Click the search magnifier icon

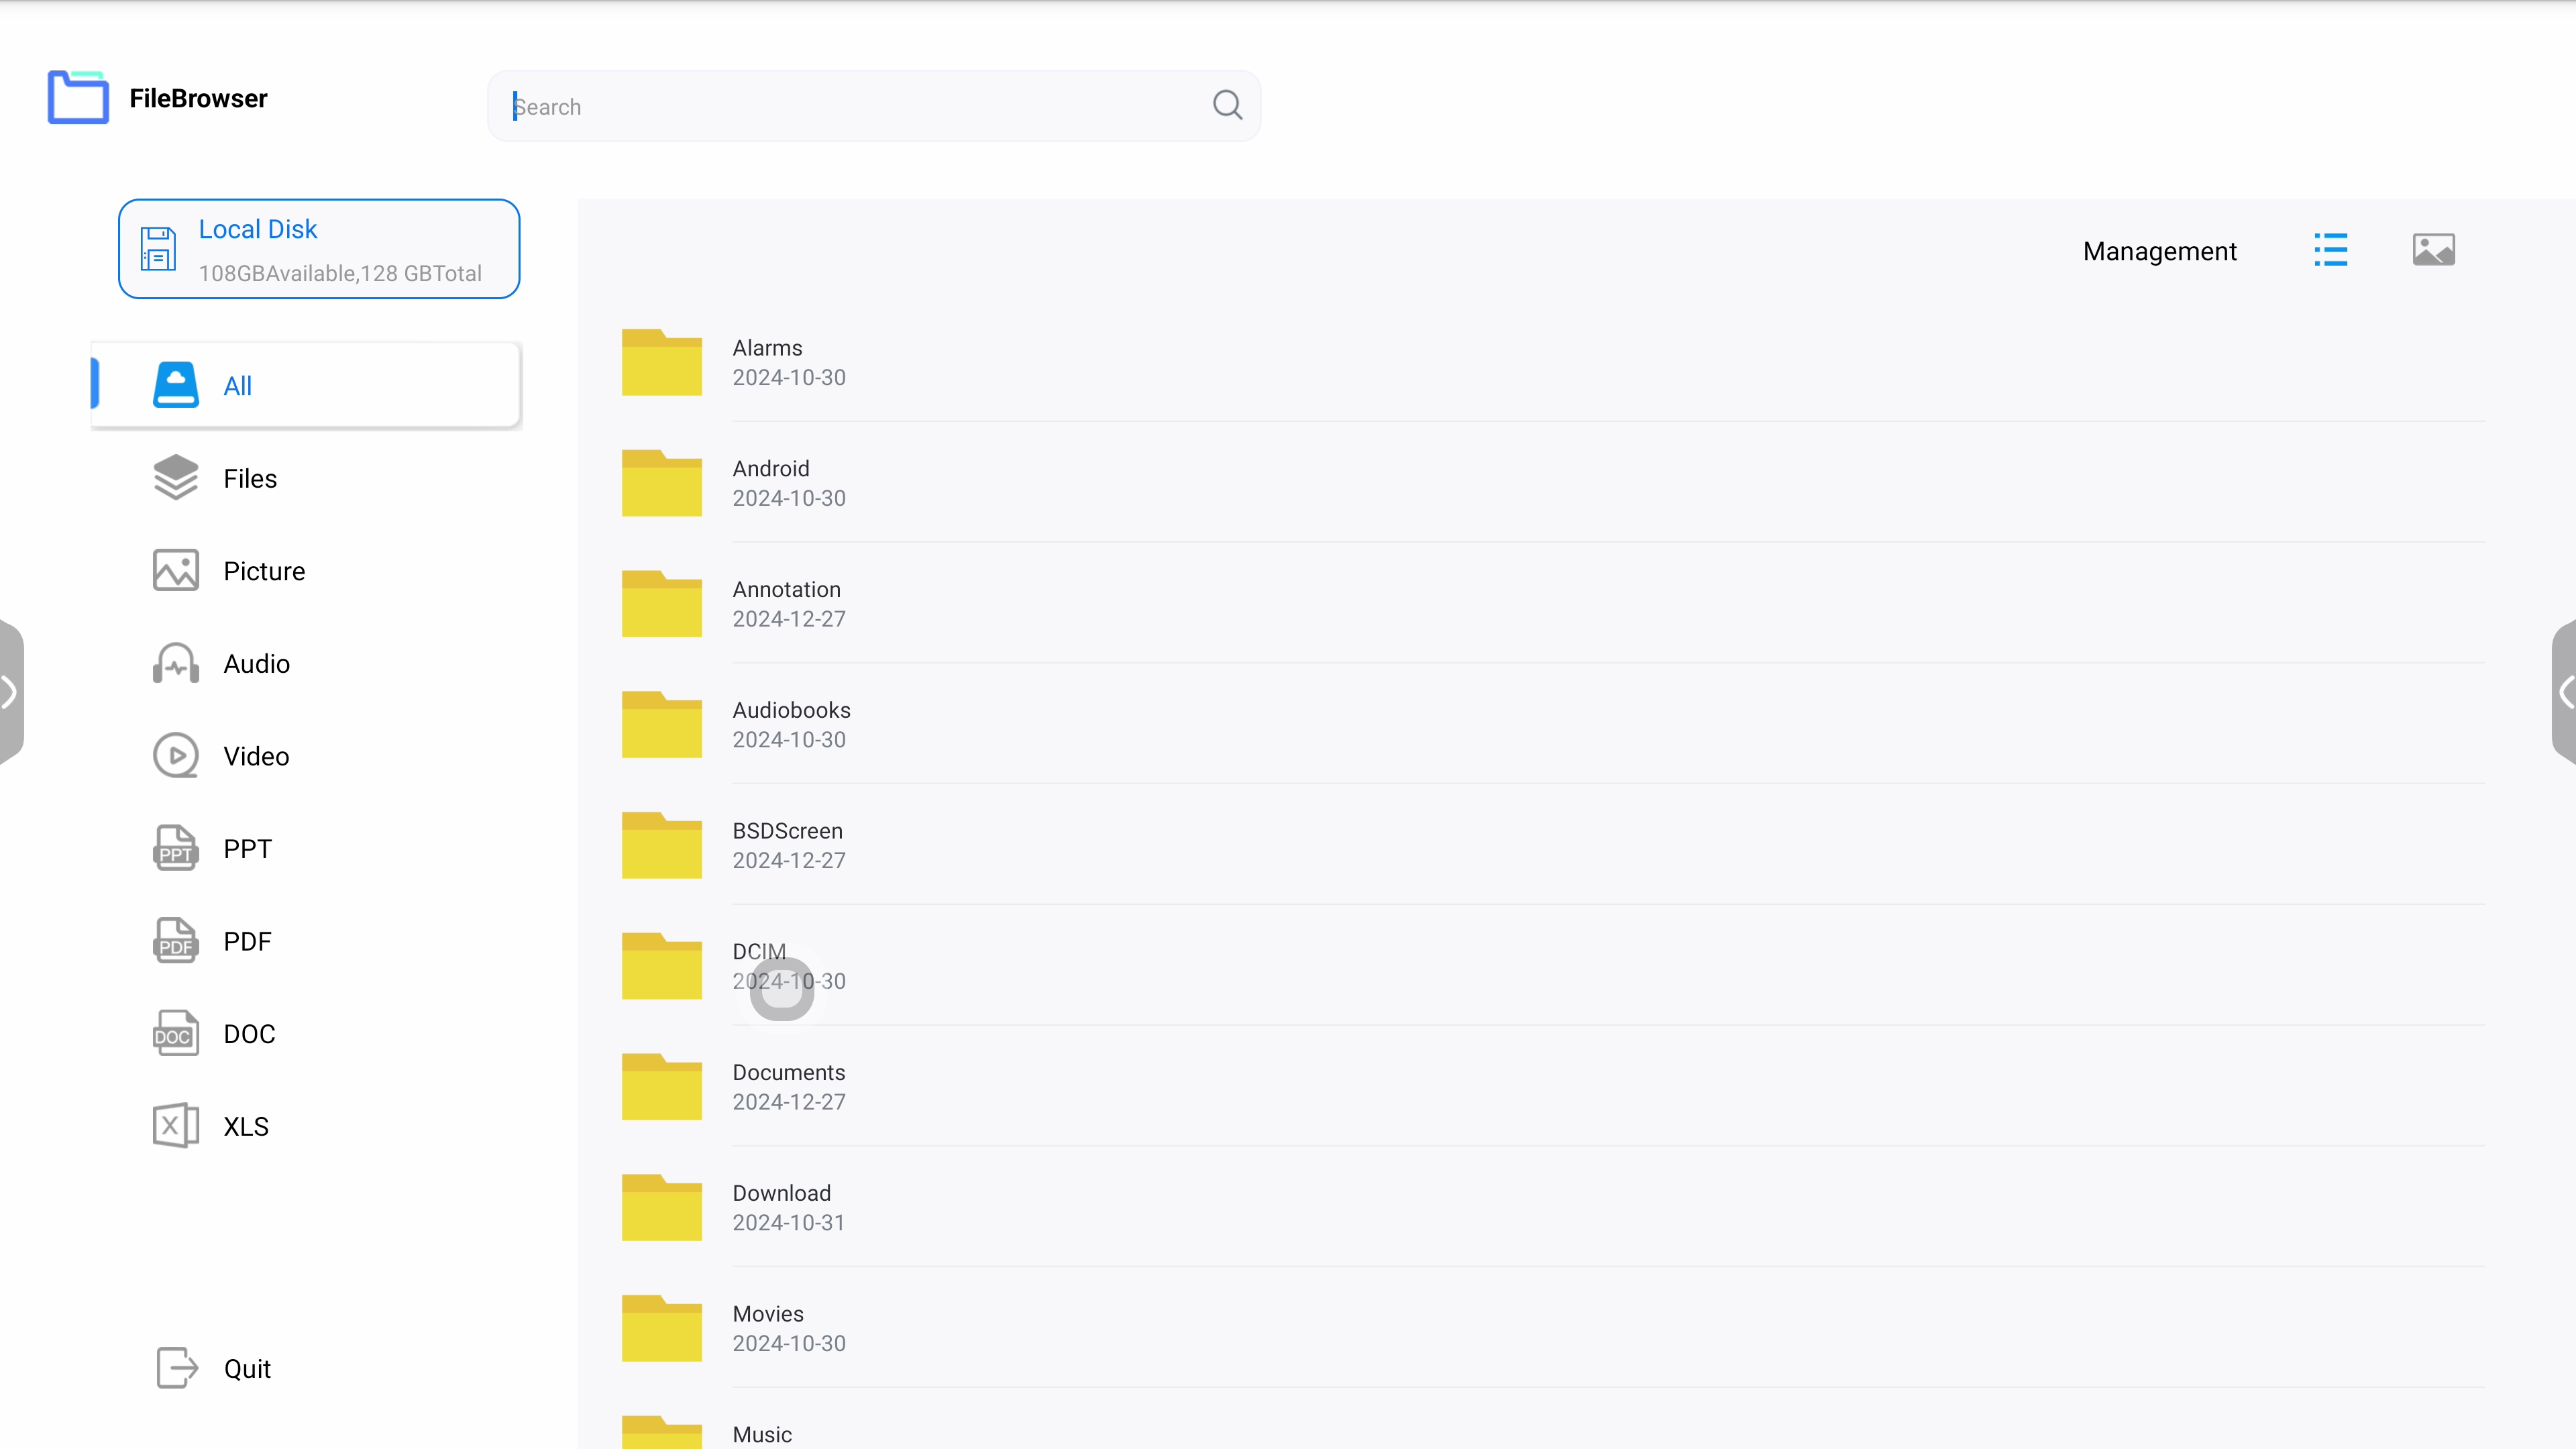pos(1227,105)
